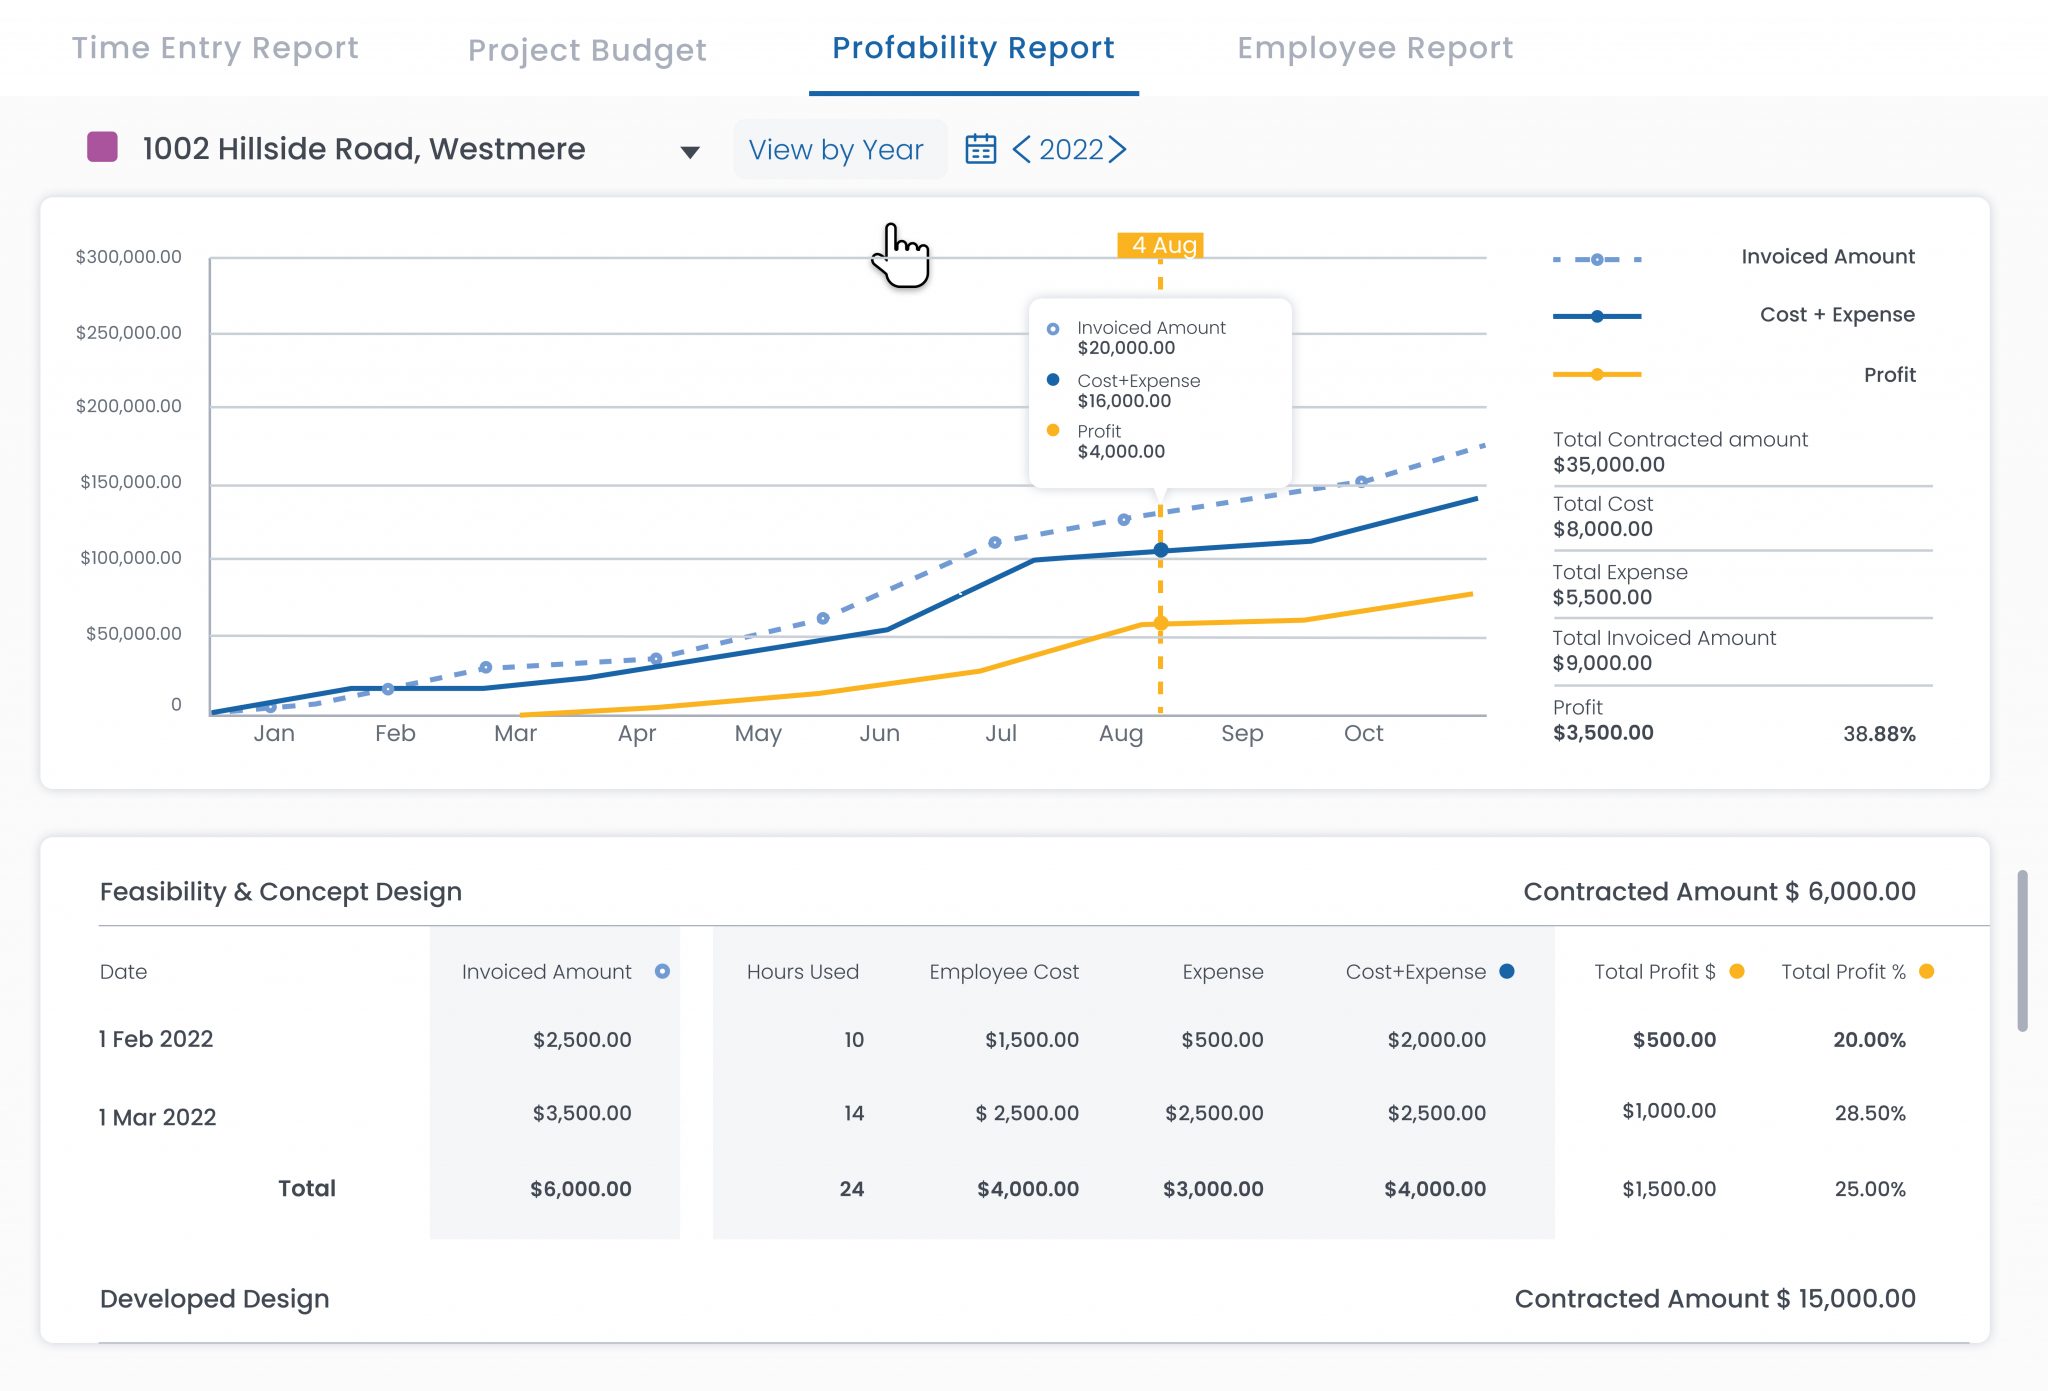Select the Cost+Expense dot icon in the table header
This screenshot has width=2048, height=1391.
click(x=1508, y=971)
